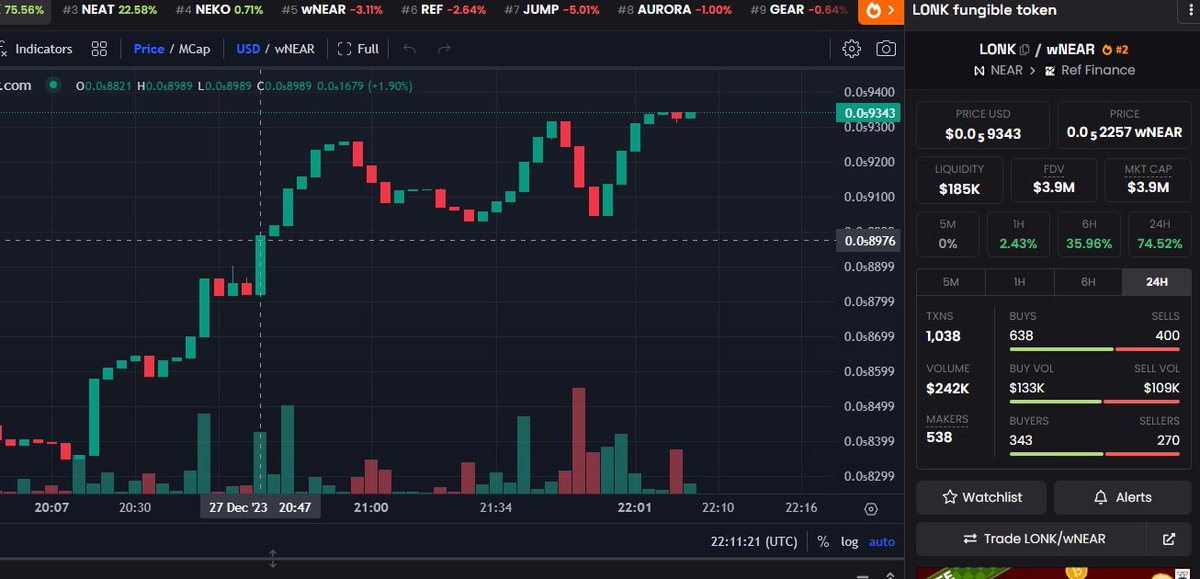Click the #2 trending rank badge

pyautogui.click(x=1115, y=49)
